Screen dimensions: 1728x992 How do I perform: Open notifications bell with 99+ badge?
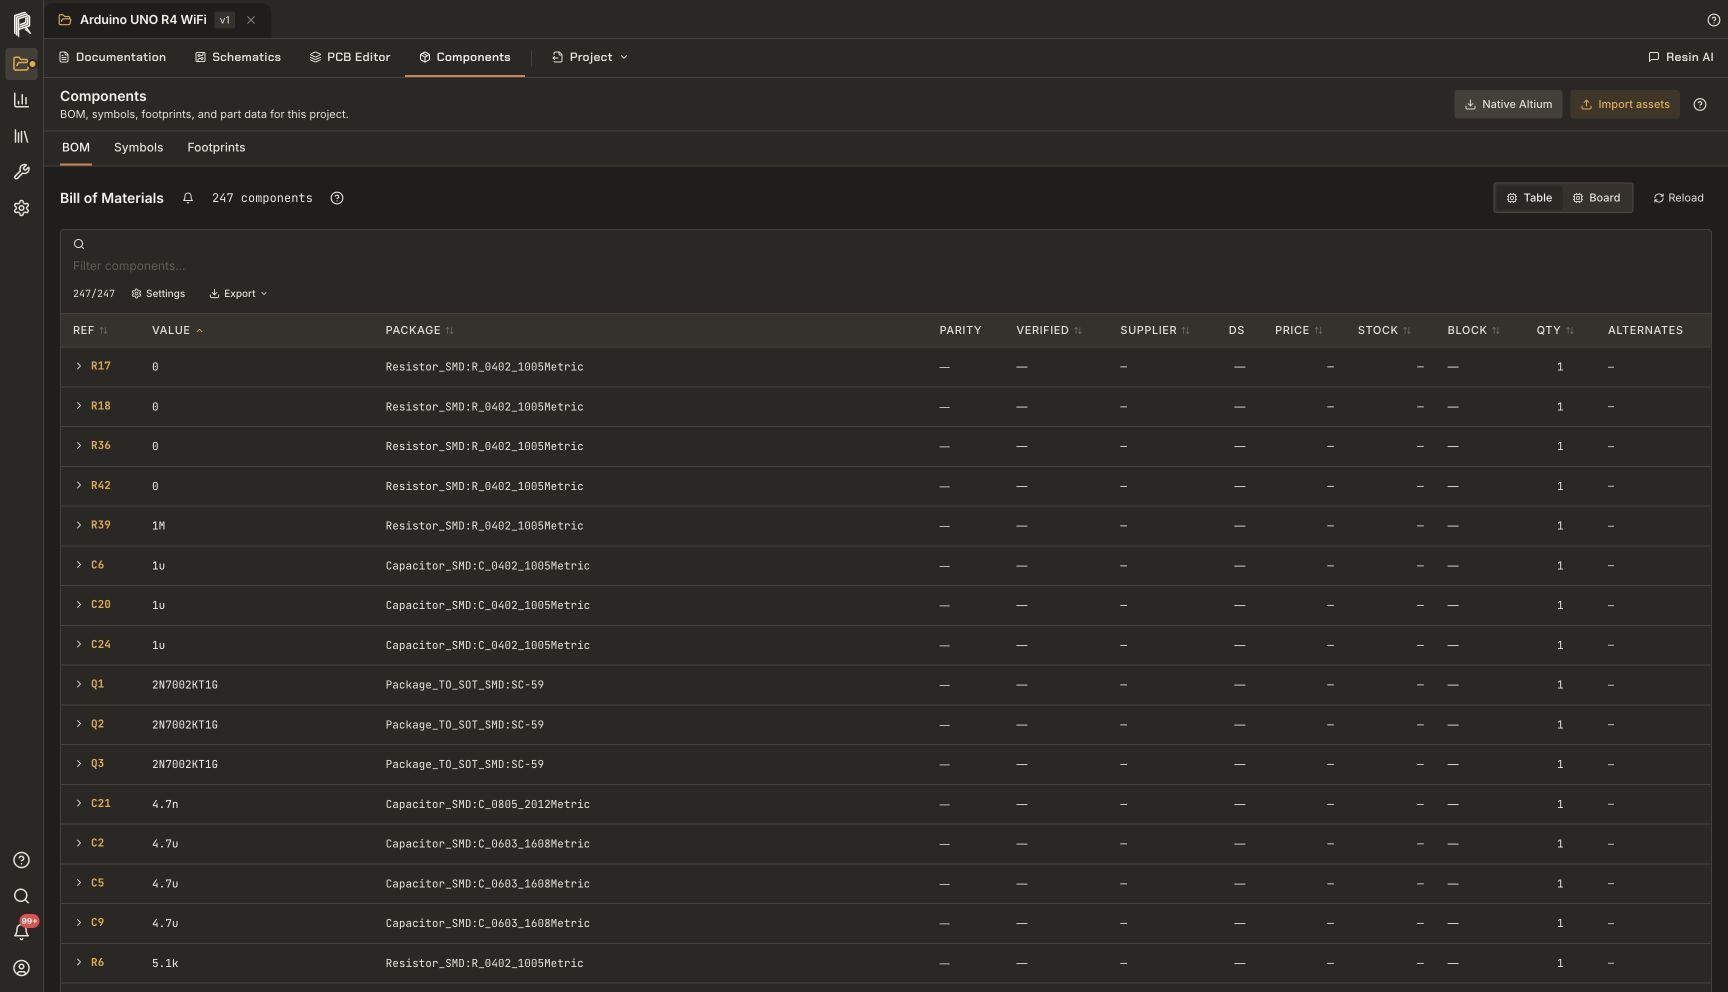coord(21,931)
